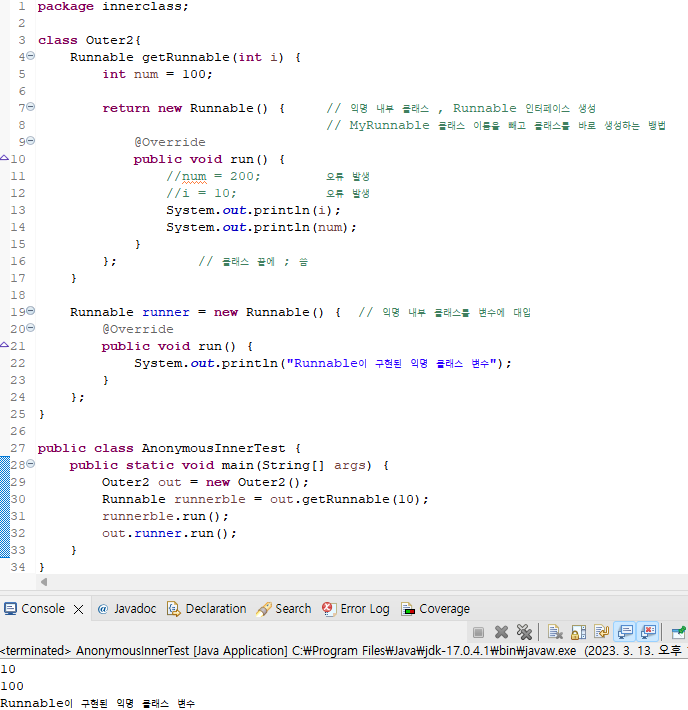The height and width of the screenshot is (710, 688).
Task: Click line number 17 in gutter
Action: pyautogui.click(x=18, y=278)
